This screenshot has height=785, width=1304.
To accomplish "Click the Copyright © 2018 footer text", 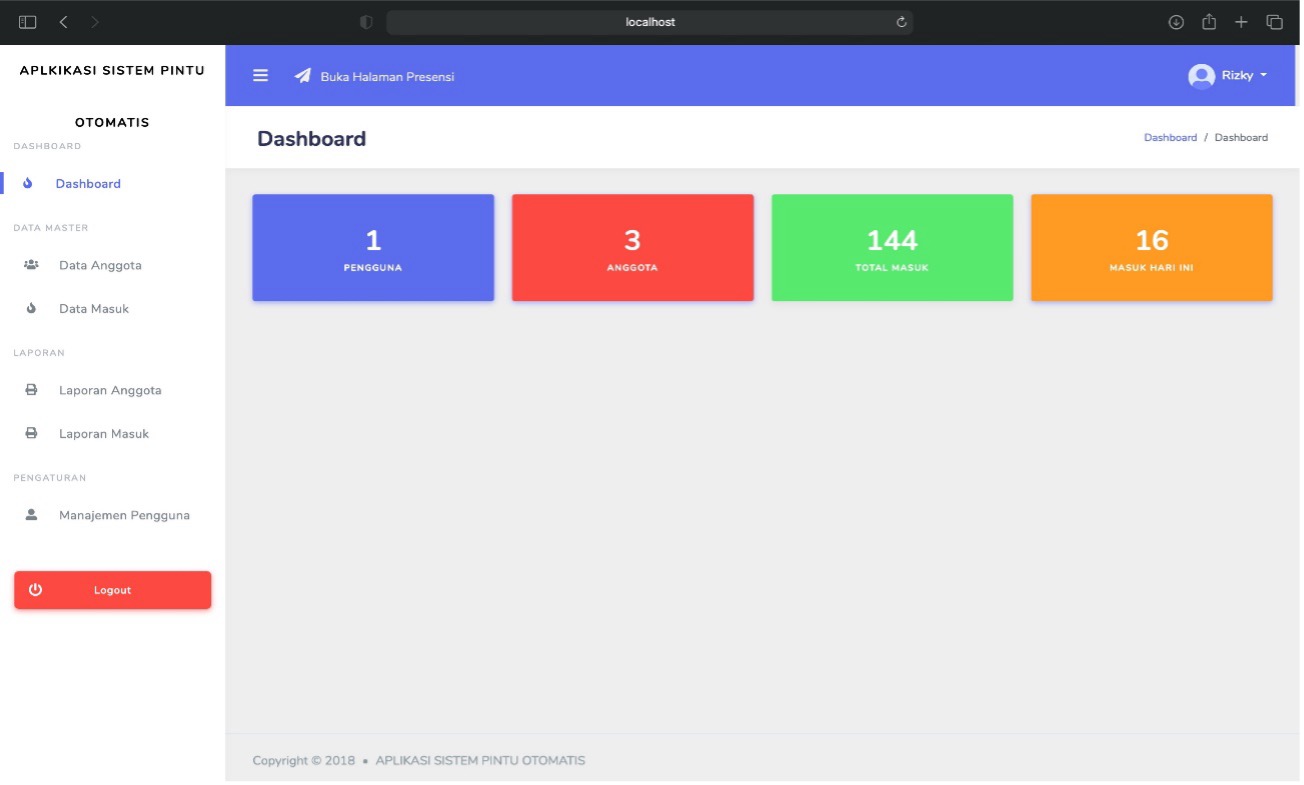I will 304,761.
